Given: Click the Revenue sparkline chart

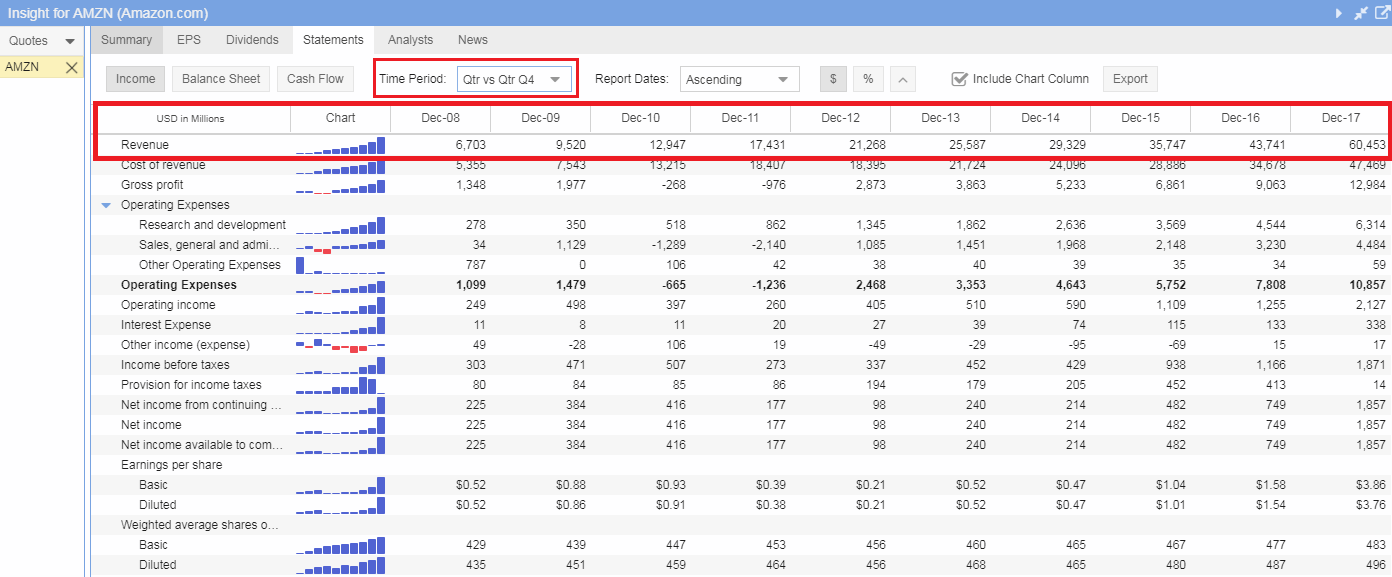Looking at the screenshot, I should click(x=340, y=146).
